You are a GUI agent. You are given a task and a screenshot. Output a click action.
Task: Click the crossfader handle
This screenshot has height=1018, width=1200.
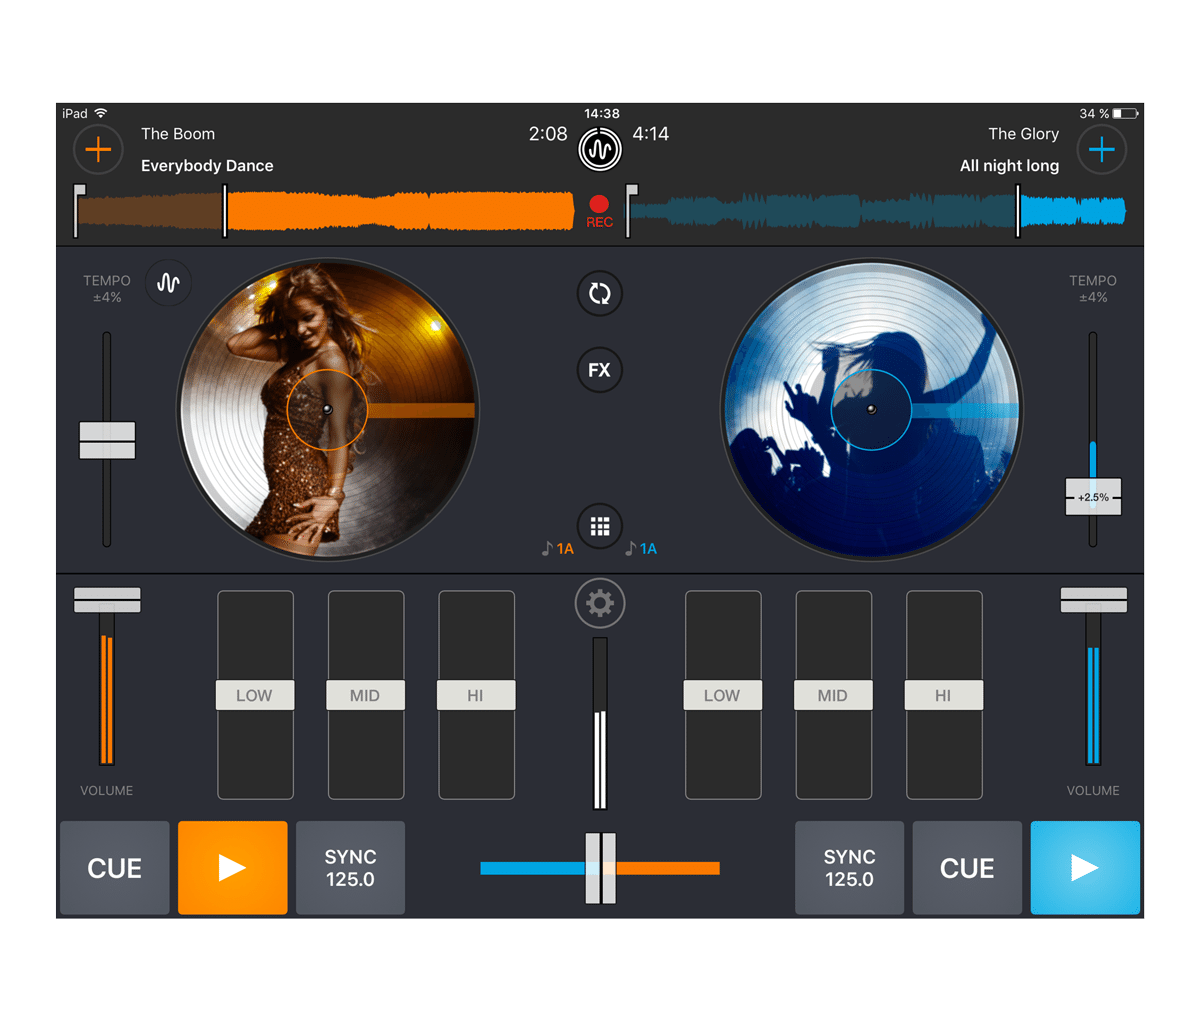pyautogui.click(x=600, y=868)
